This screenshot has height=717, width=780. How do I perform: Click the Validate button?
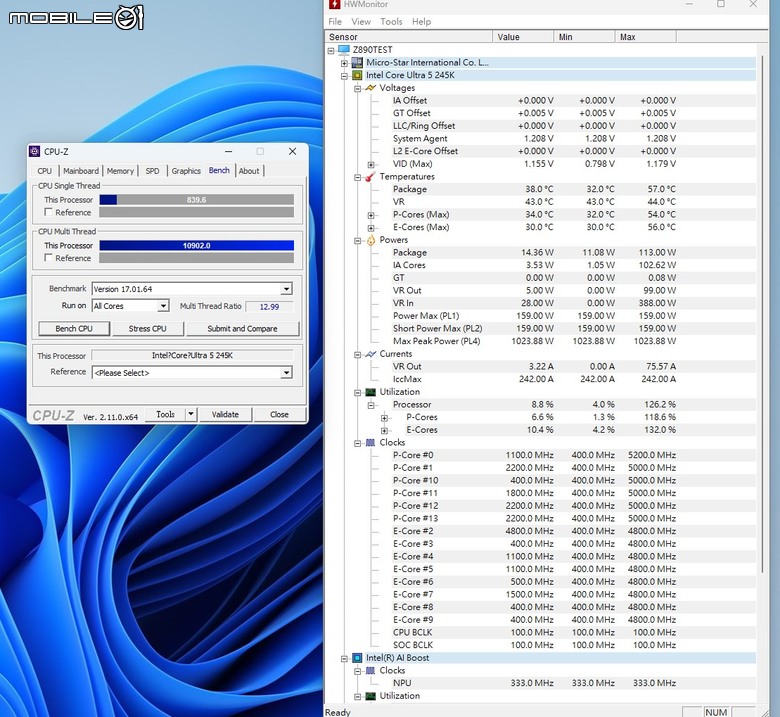[x=225, y=414]
